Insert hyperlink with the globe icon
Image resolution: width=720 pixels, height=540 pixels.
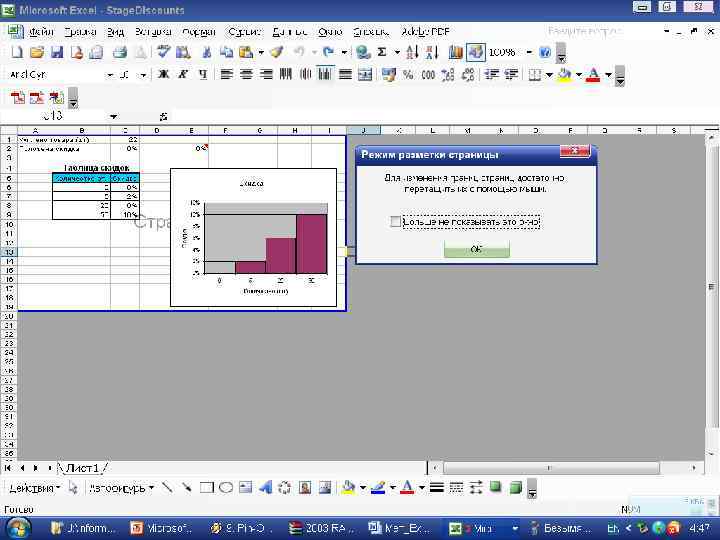[363, 52]
